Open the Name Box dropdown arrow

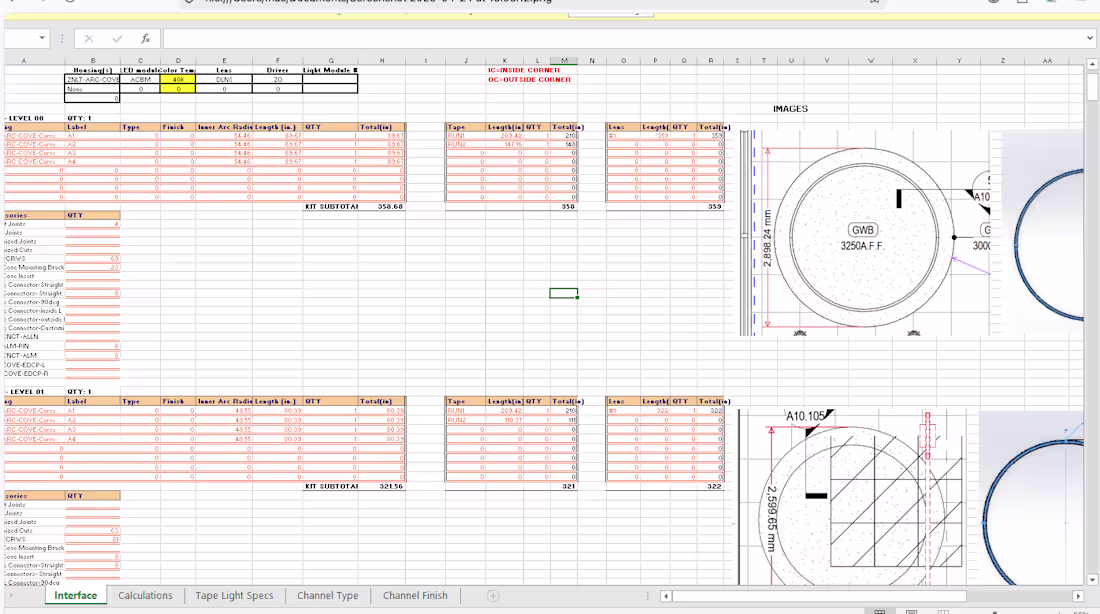[42, 38]
